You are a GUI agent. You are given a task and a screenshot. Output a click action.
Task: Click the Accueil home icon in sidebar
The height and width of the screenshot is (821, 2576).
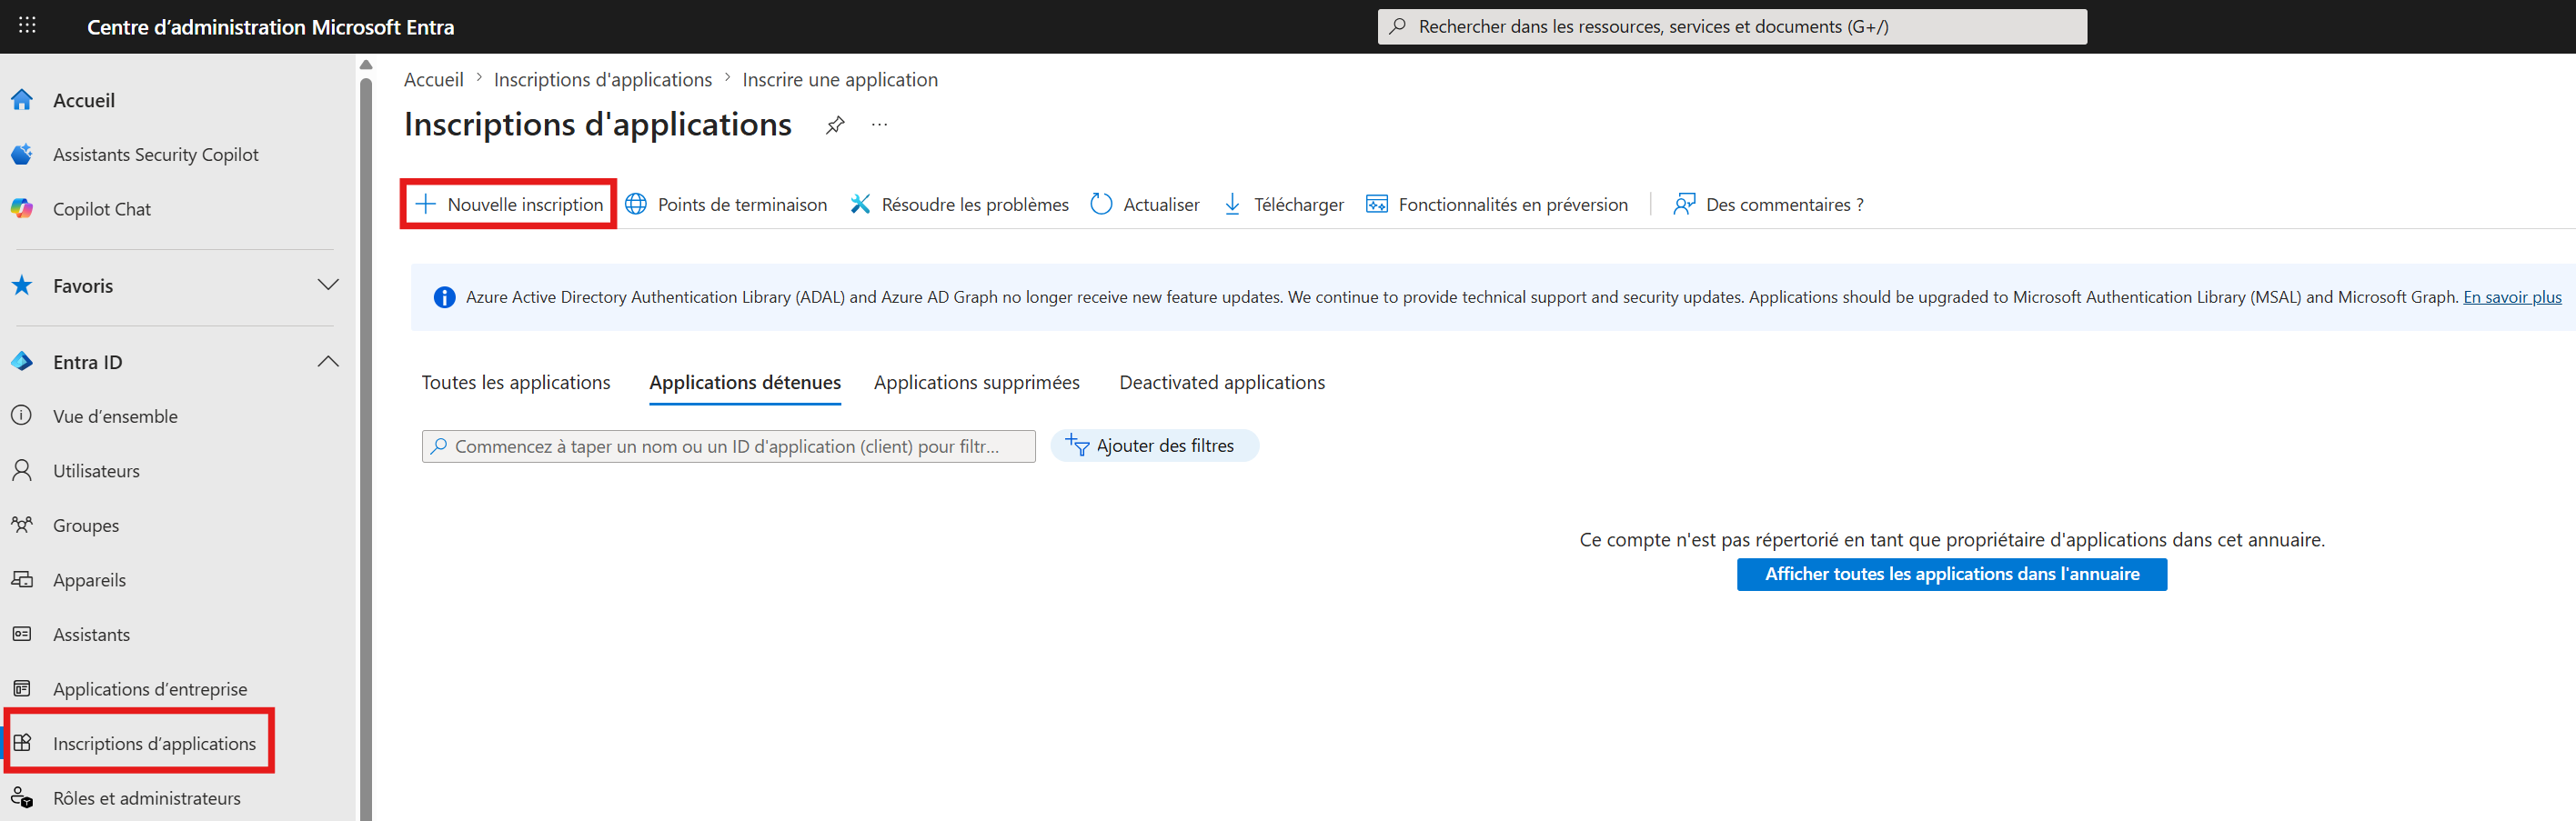22,100
